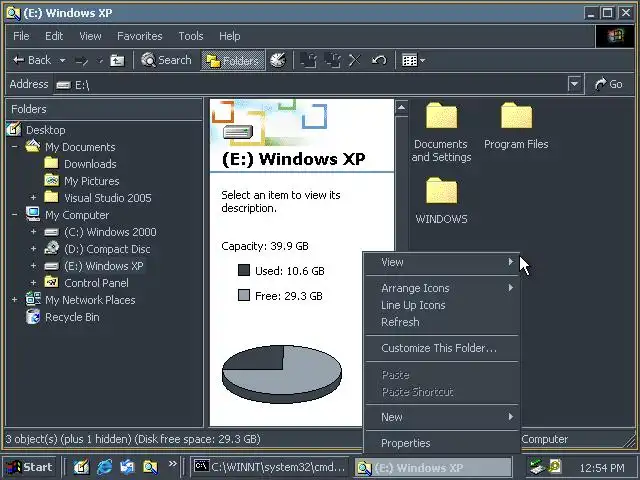This screenshot has height=480, width=640.
Task: Click the drive icon in info panel
Action: (238, 132)
